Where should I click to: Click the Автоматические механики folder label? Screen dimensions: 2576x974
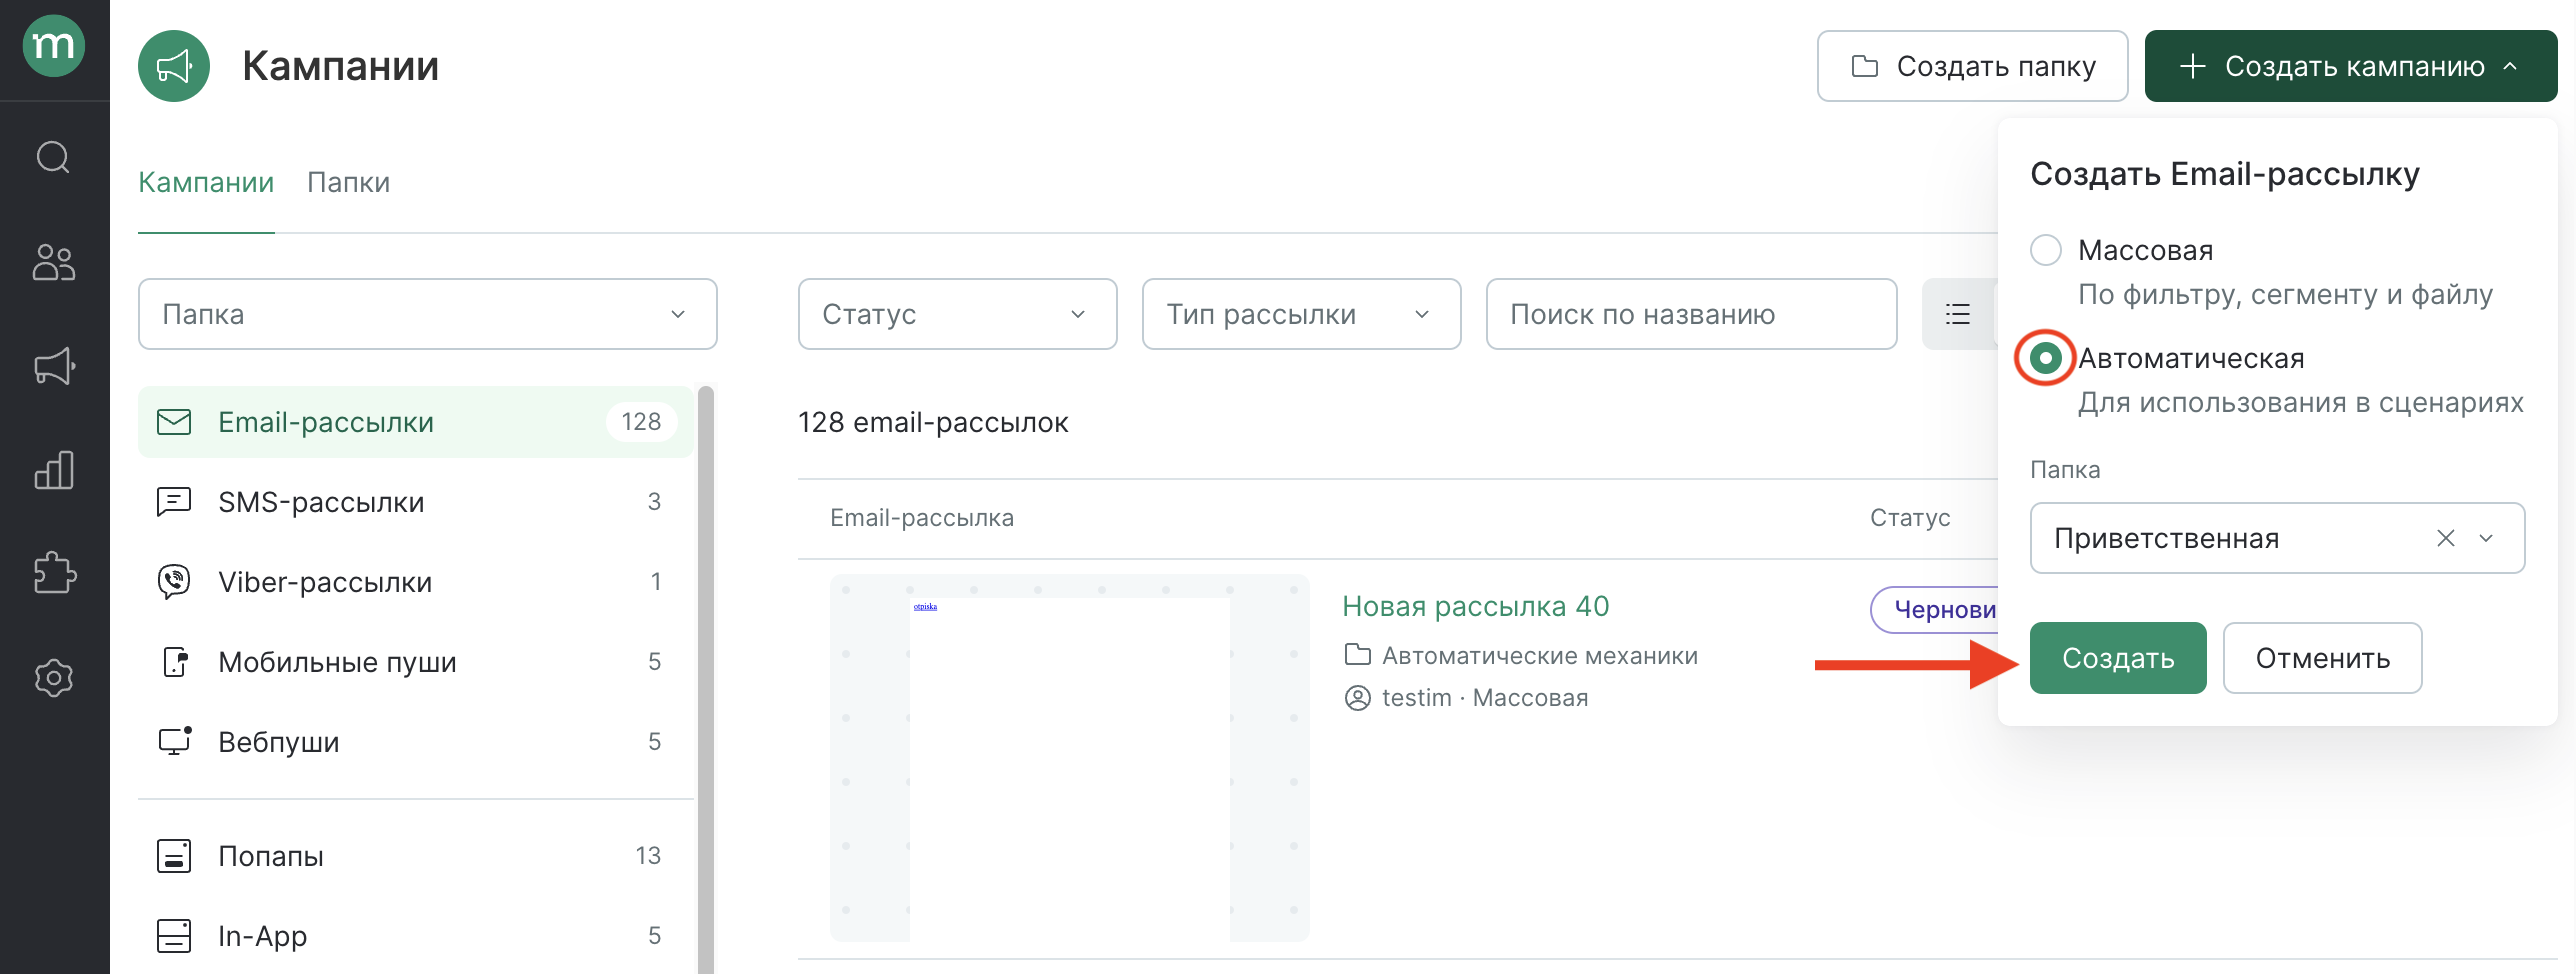[1540, 656]
